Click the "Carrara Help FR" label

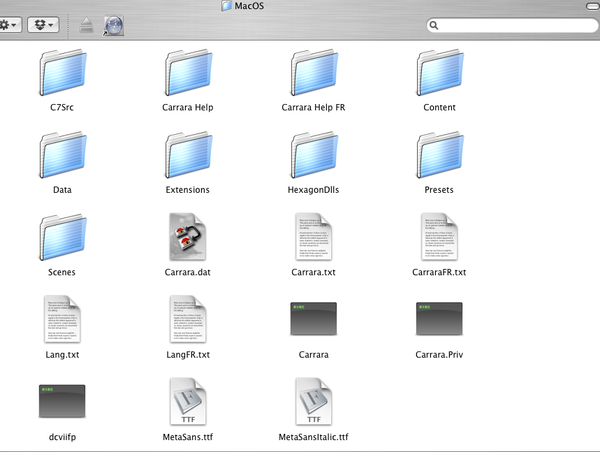[313, 107]
